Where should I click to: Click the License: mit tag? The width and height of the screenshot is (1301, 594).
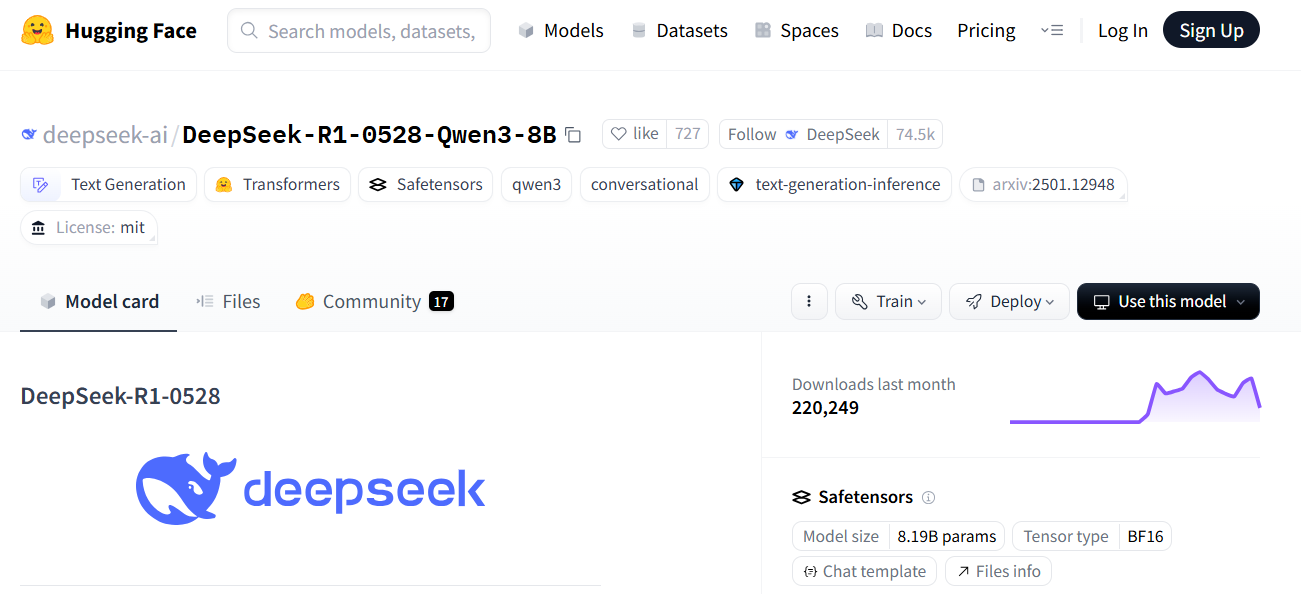(89, 228)
